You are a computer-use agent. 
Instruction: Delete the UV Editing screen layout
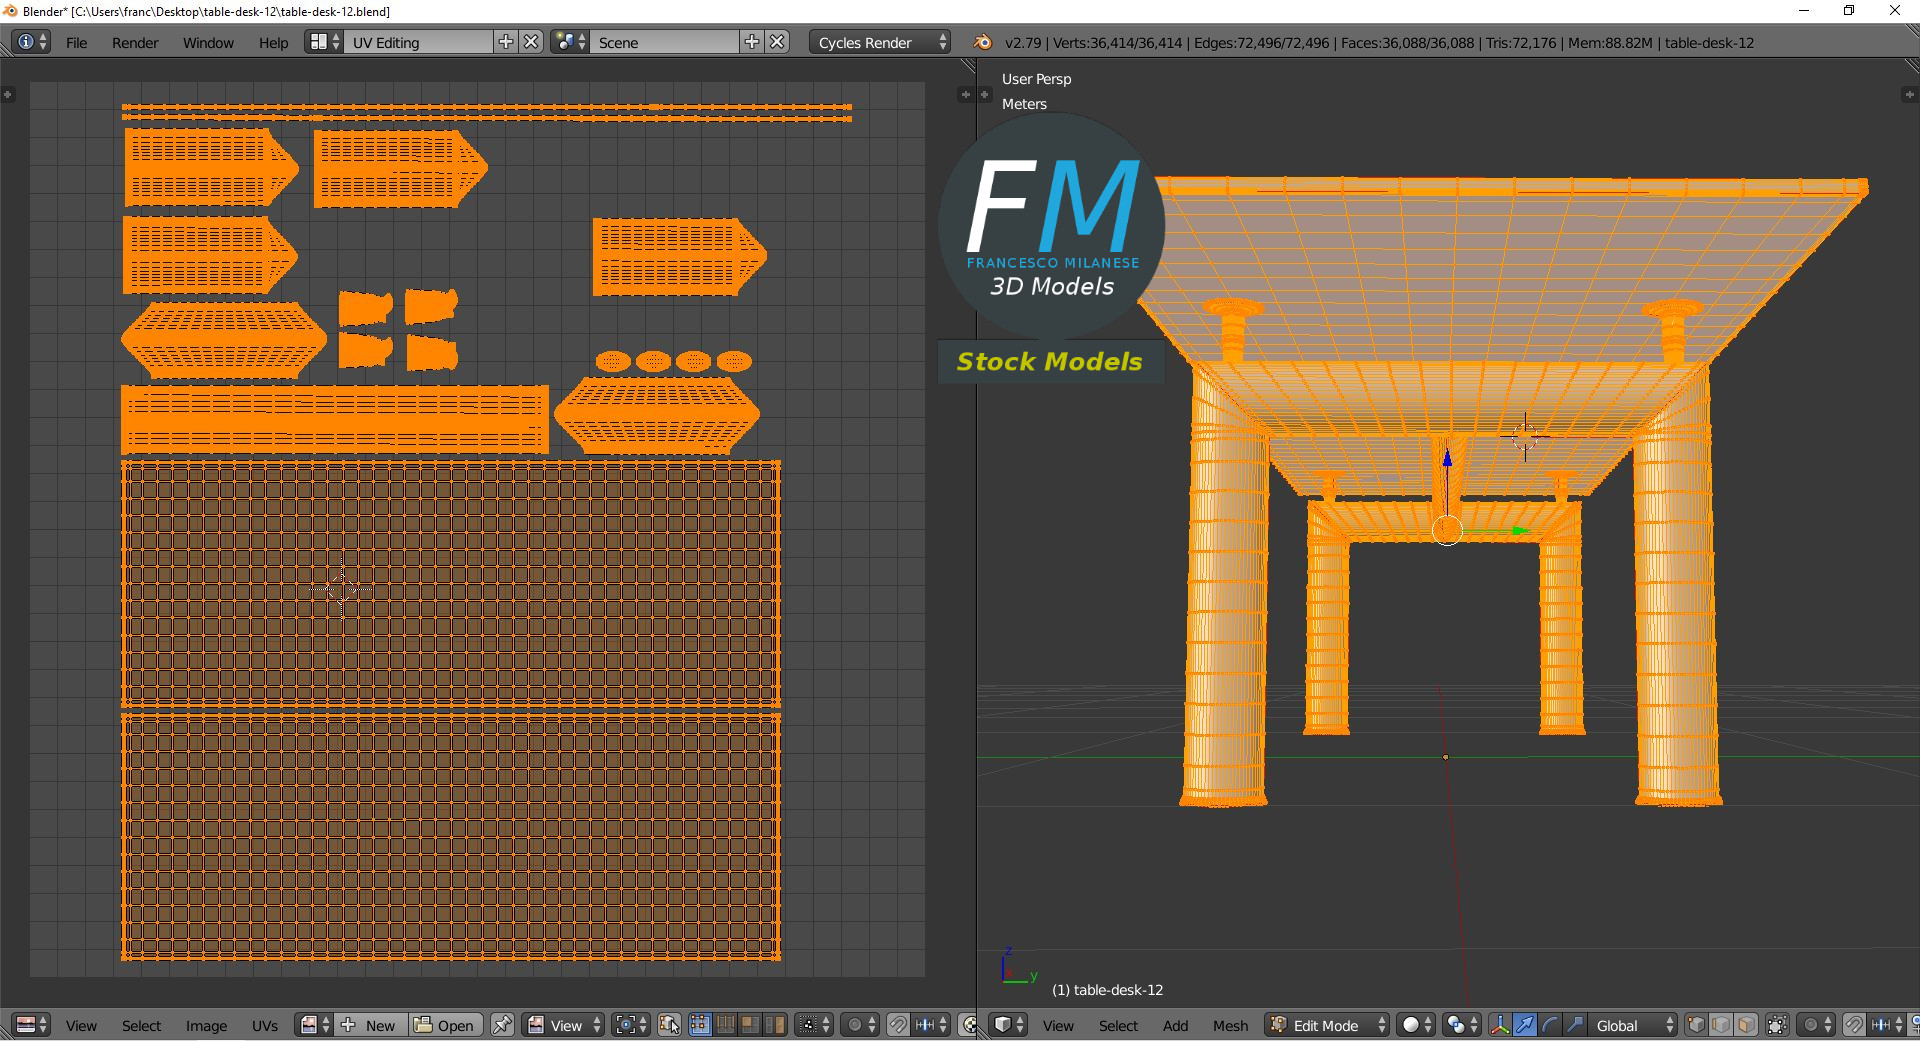coord(532,42)
